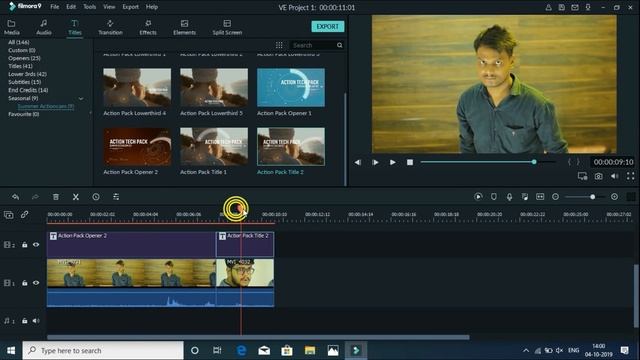
Task: Mute audio track 1 speaker icon
Action: [x=36, y=321]
